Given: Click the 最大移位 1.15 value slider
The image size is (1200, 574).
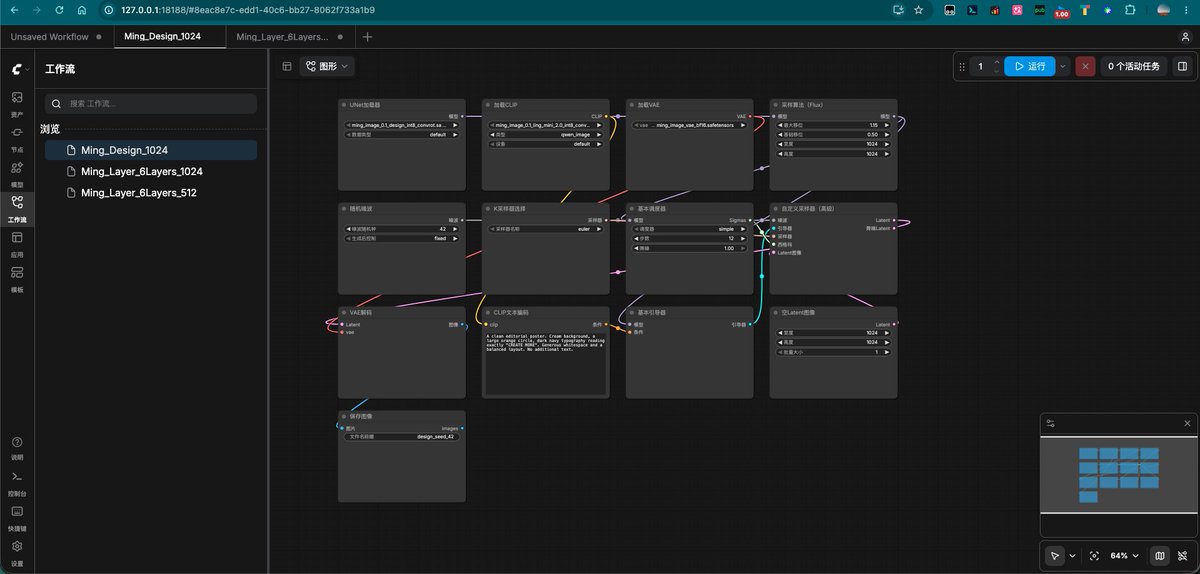Looking at the screenshot, I should [833, 125].
